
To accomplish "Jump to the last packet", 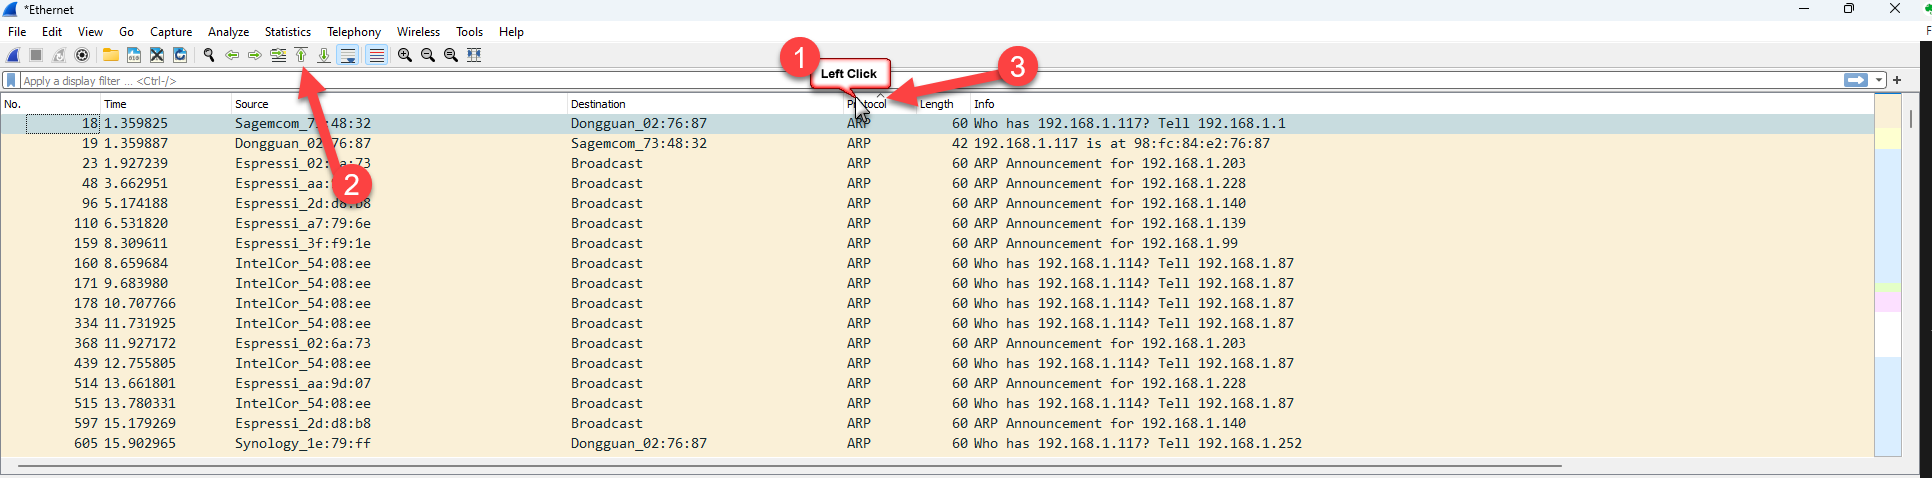I will 324,55.
